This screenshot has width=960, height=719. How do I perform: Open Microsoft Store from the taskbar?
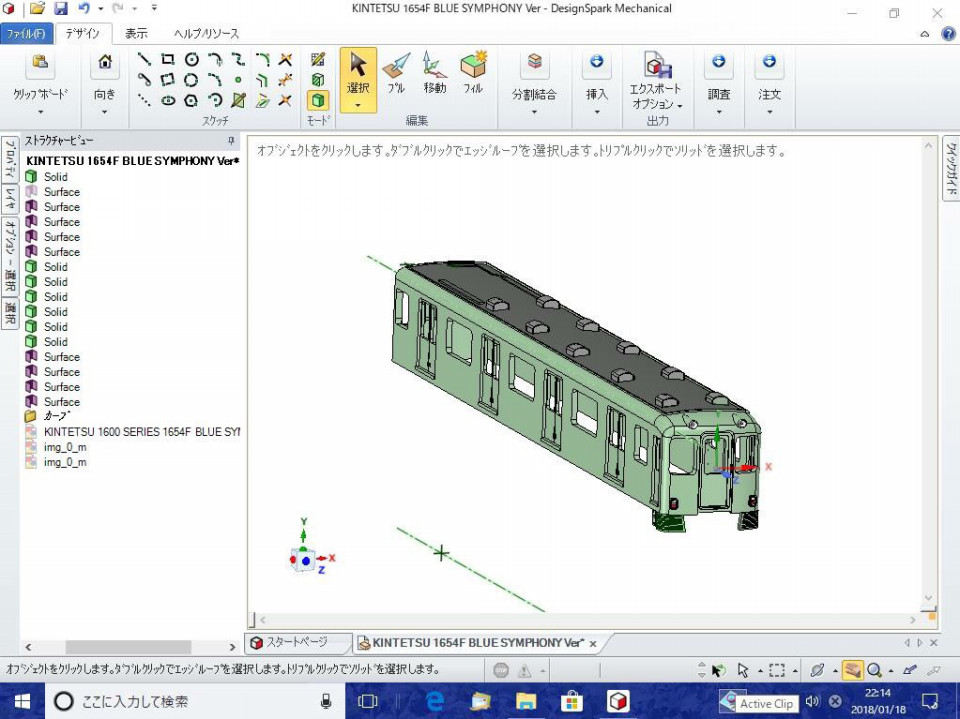572,701
